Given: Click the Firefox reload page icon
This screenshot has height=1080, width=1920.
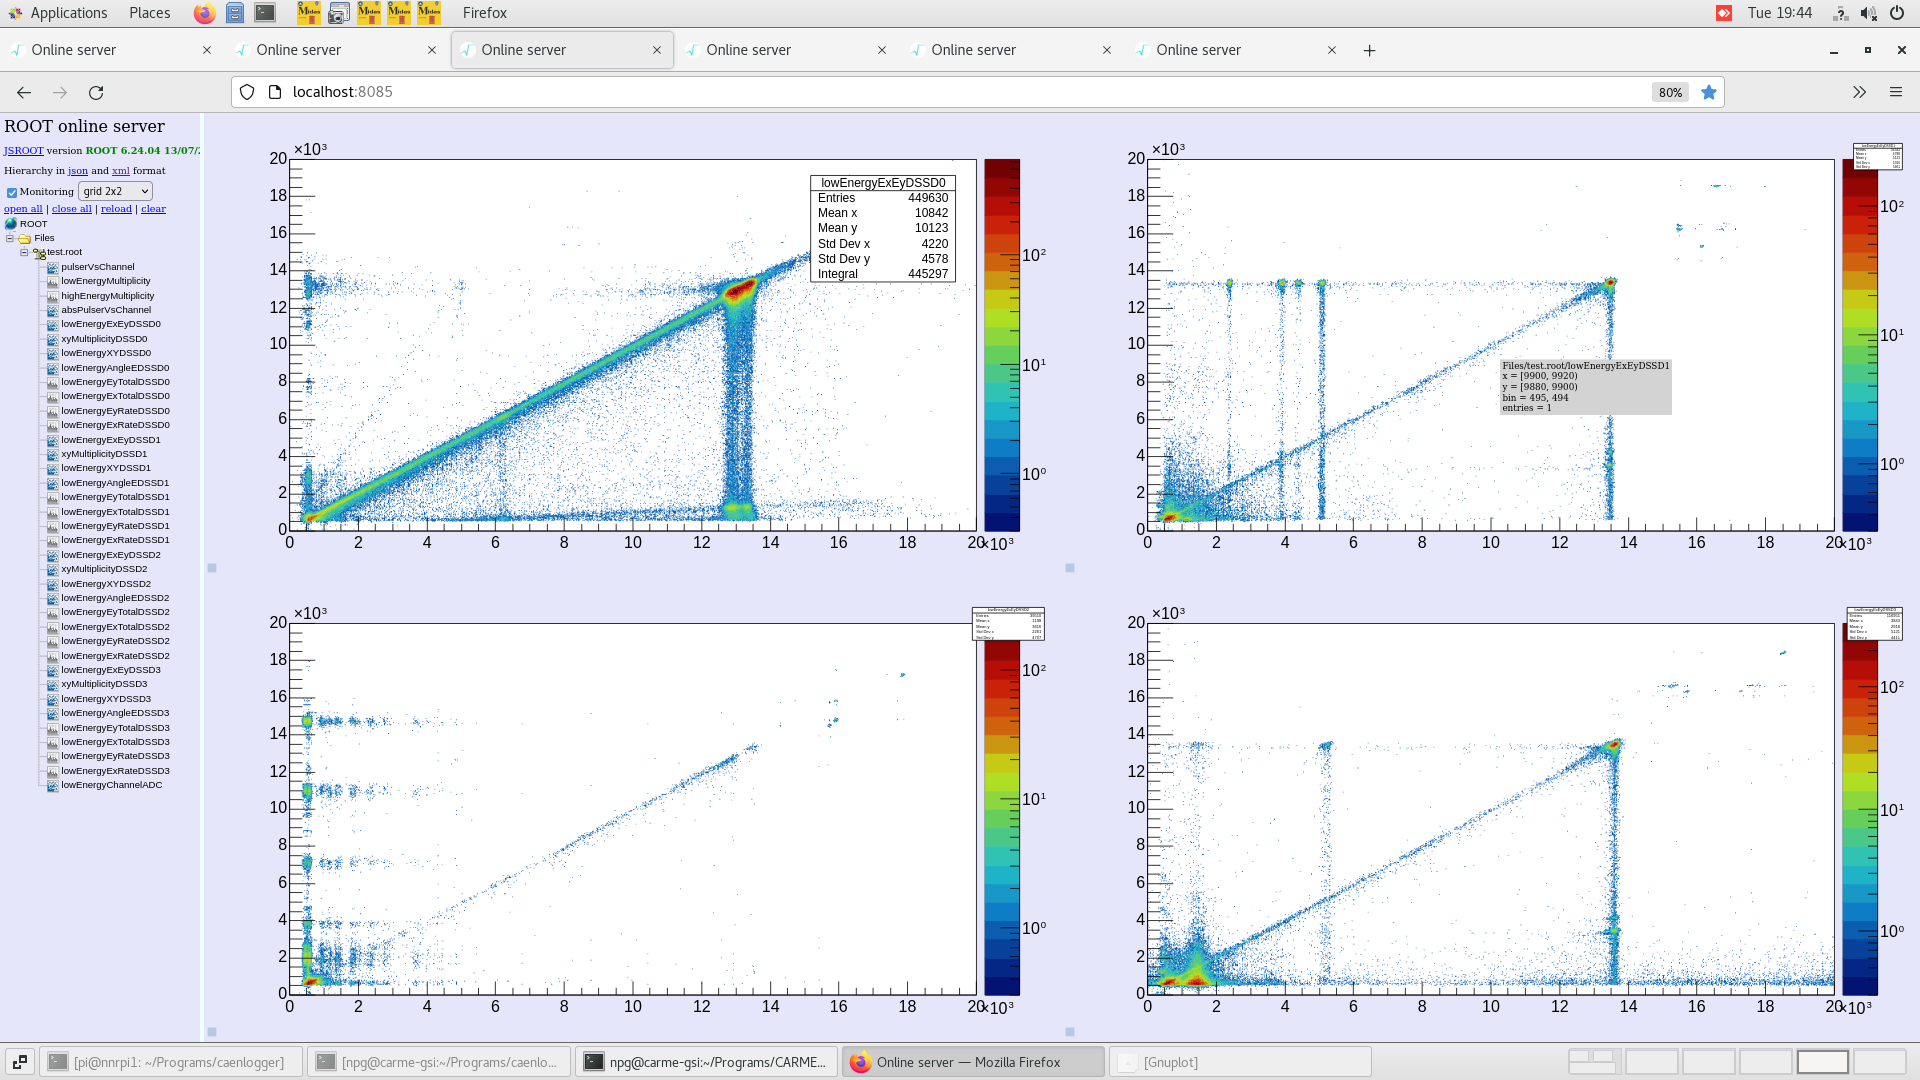Looking at the screenshot, I should [x=96, y=92].
